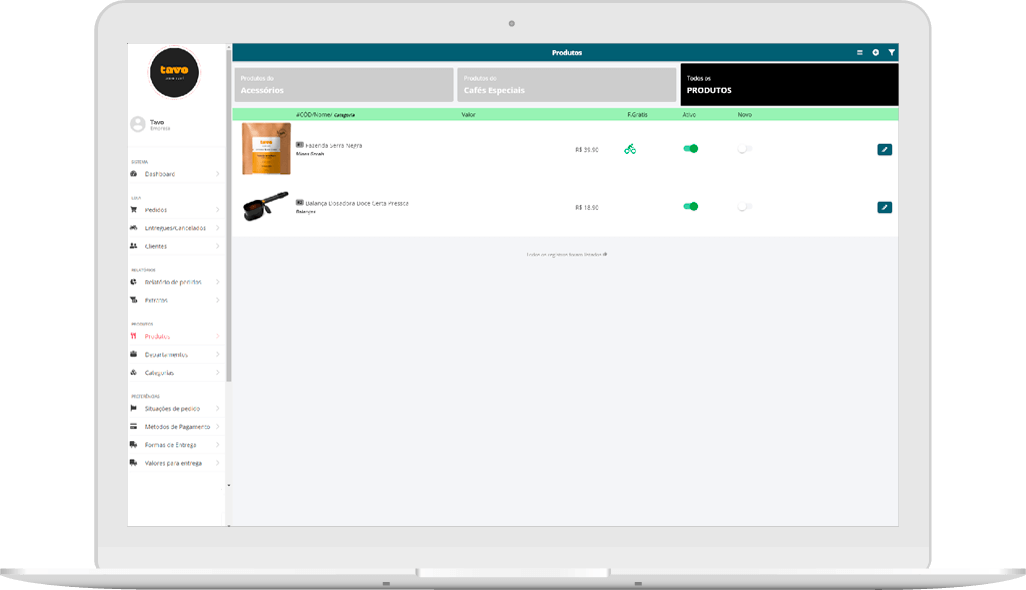Edit the Fazenda Serra Negra product

[x=884, y=149]
